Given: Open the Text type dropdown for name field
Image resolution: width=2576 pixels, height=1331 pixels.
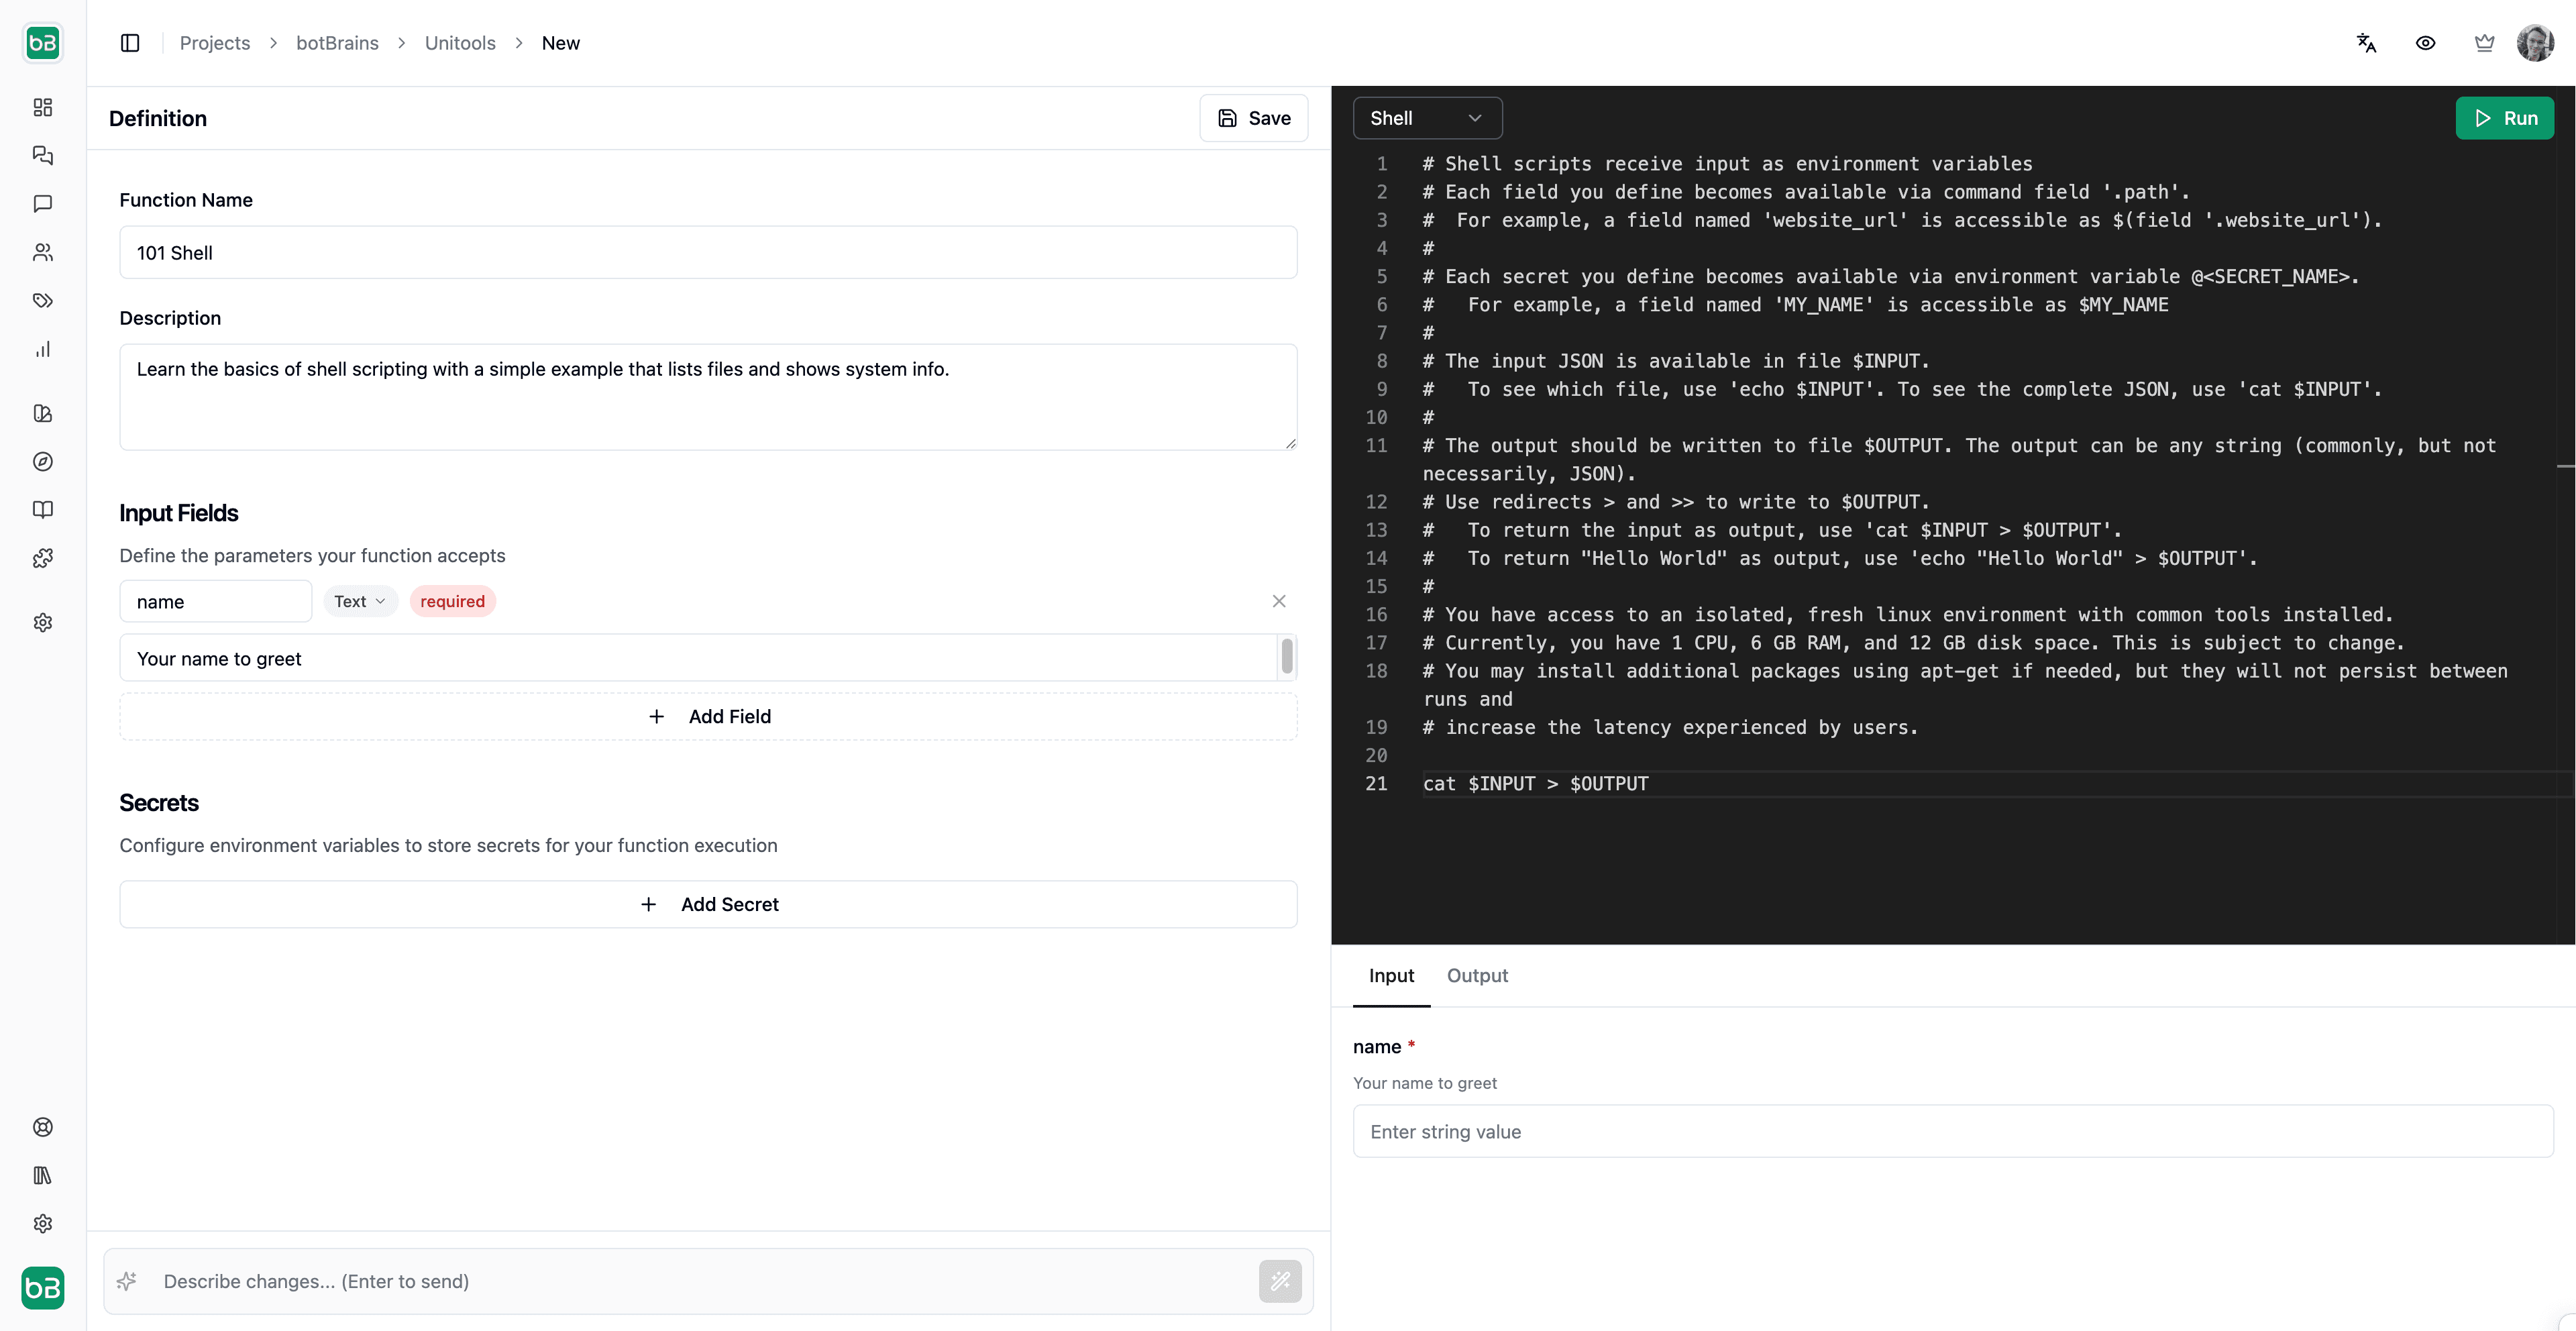Looking at the screenshot, I should pos(359,601).
